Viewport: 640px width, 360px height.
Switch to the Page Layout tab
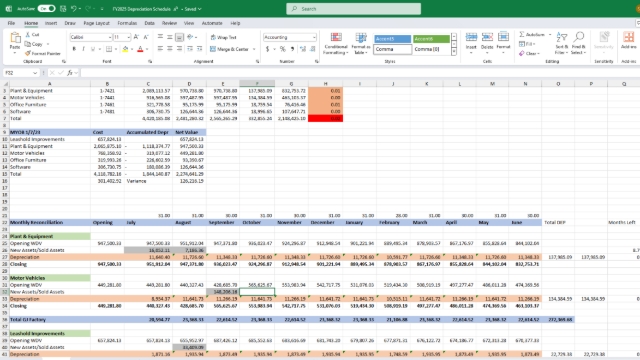tap(96, 23)
